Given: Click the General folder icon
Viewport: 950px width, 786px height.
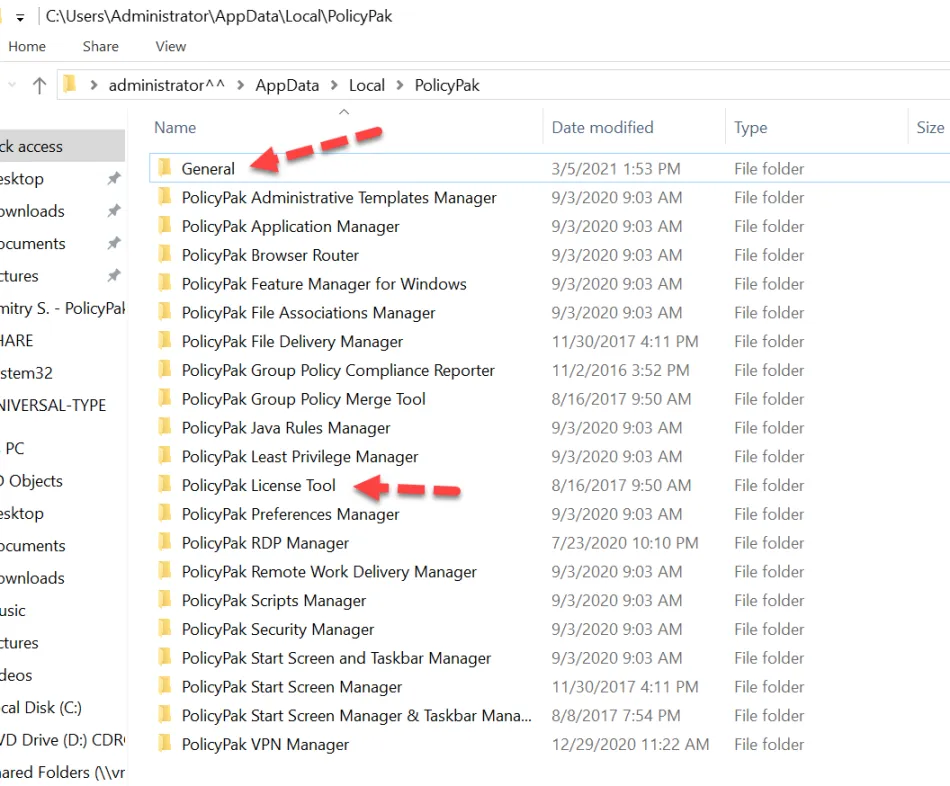Looking at the screenshot, I should pos(165,168).
